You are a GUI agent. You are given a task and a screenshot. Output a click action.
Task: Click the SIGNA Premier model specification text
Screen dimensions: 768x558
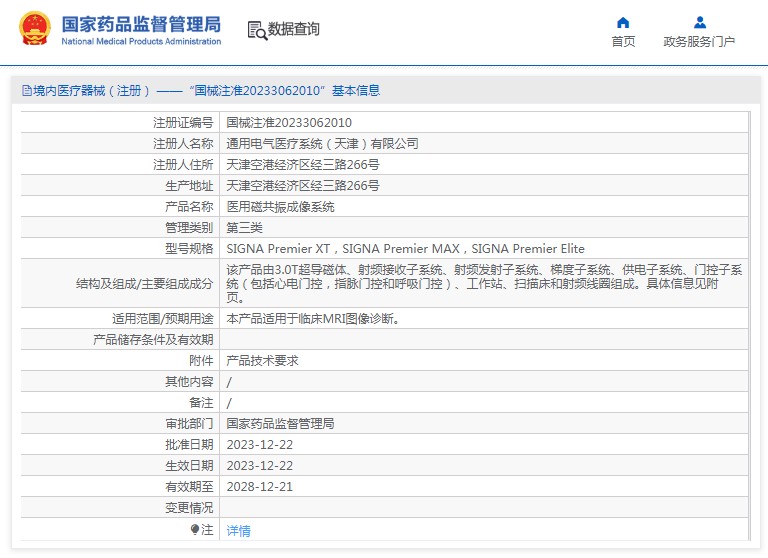pos(405,249)
